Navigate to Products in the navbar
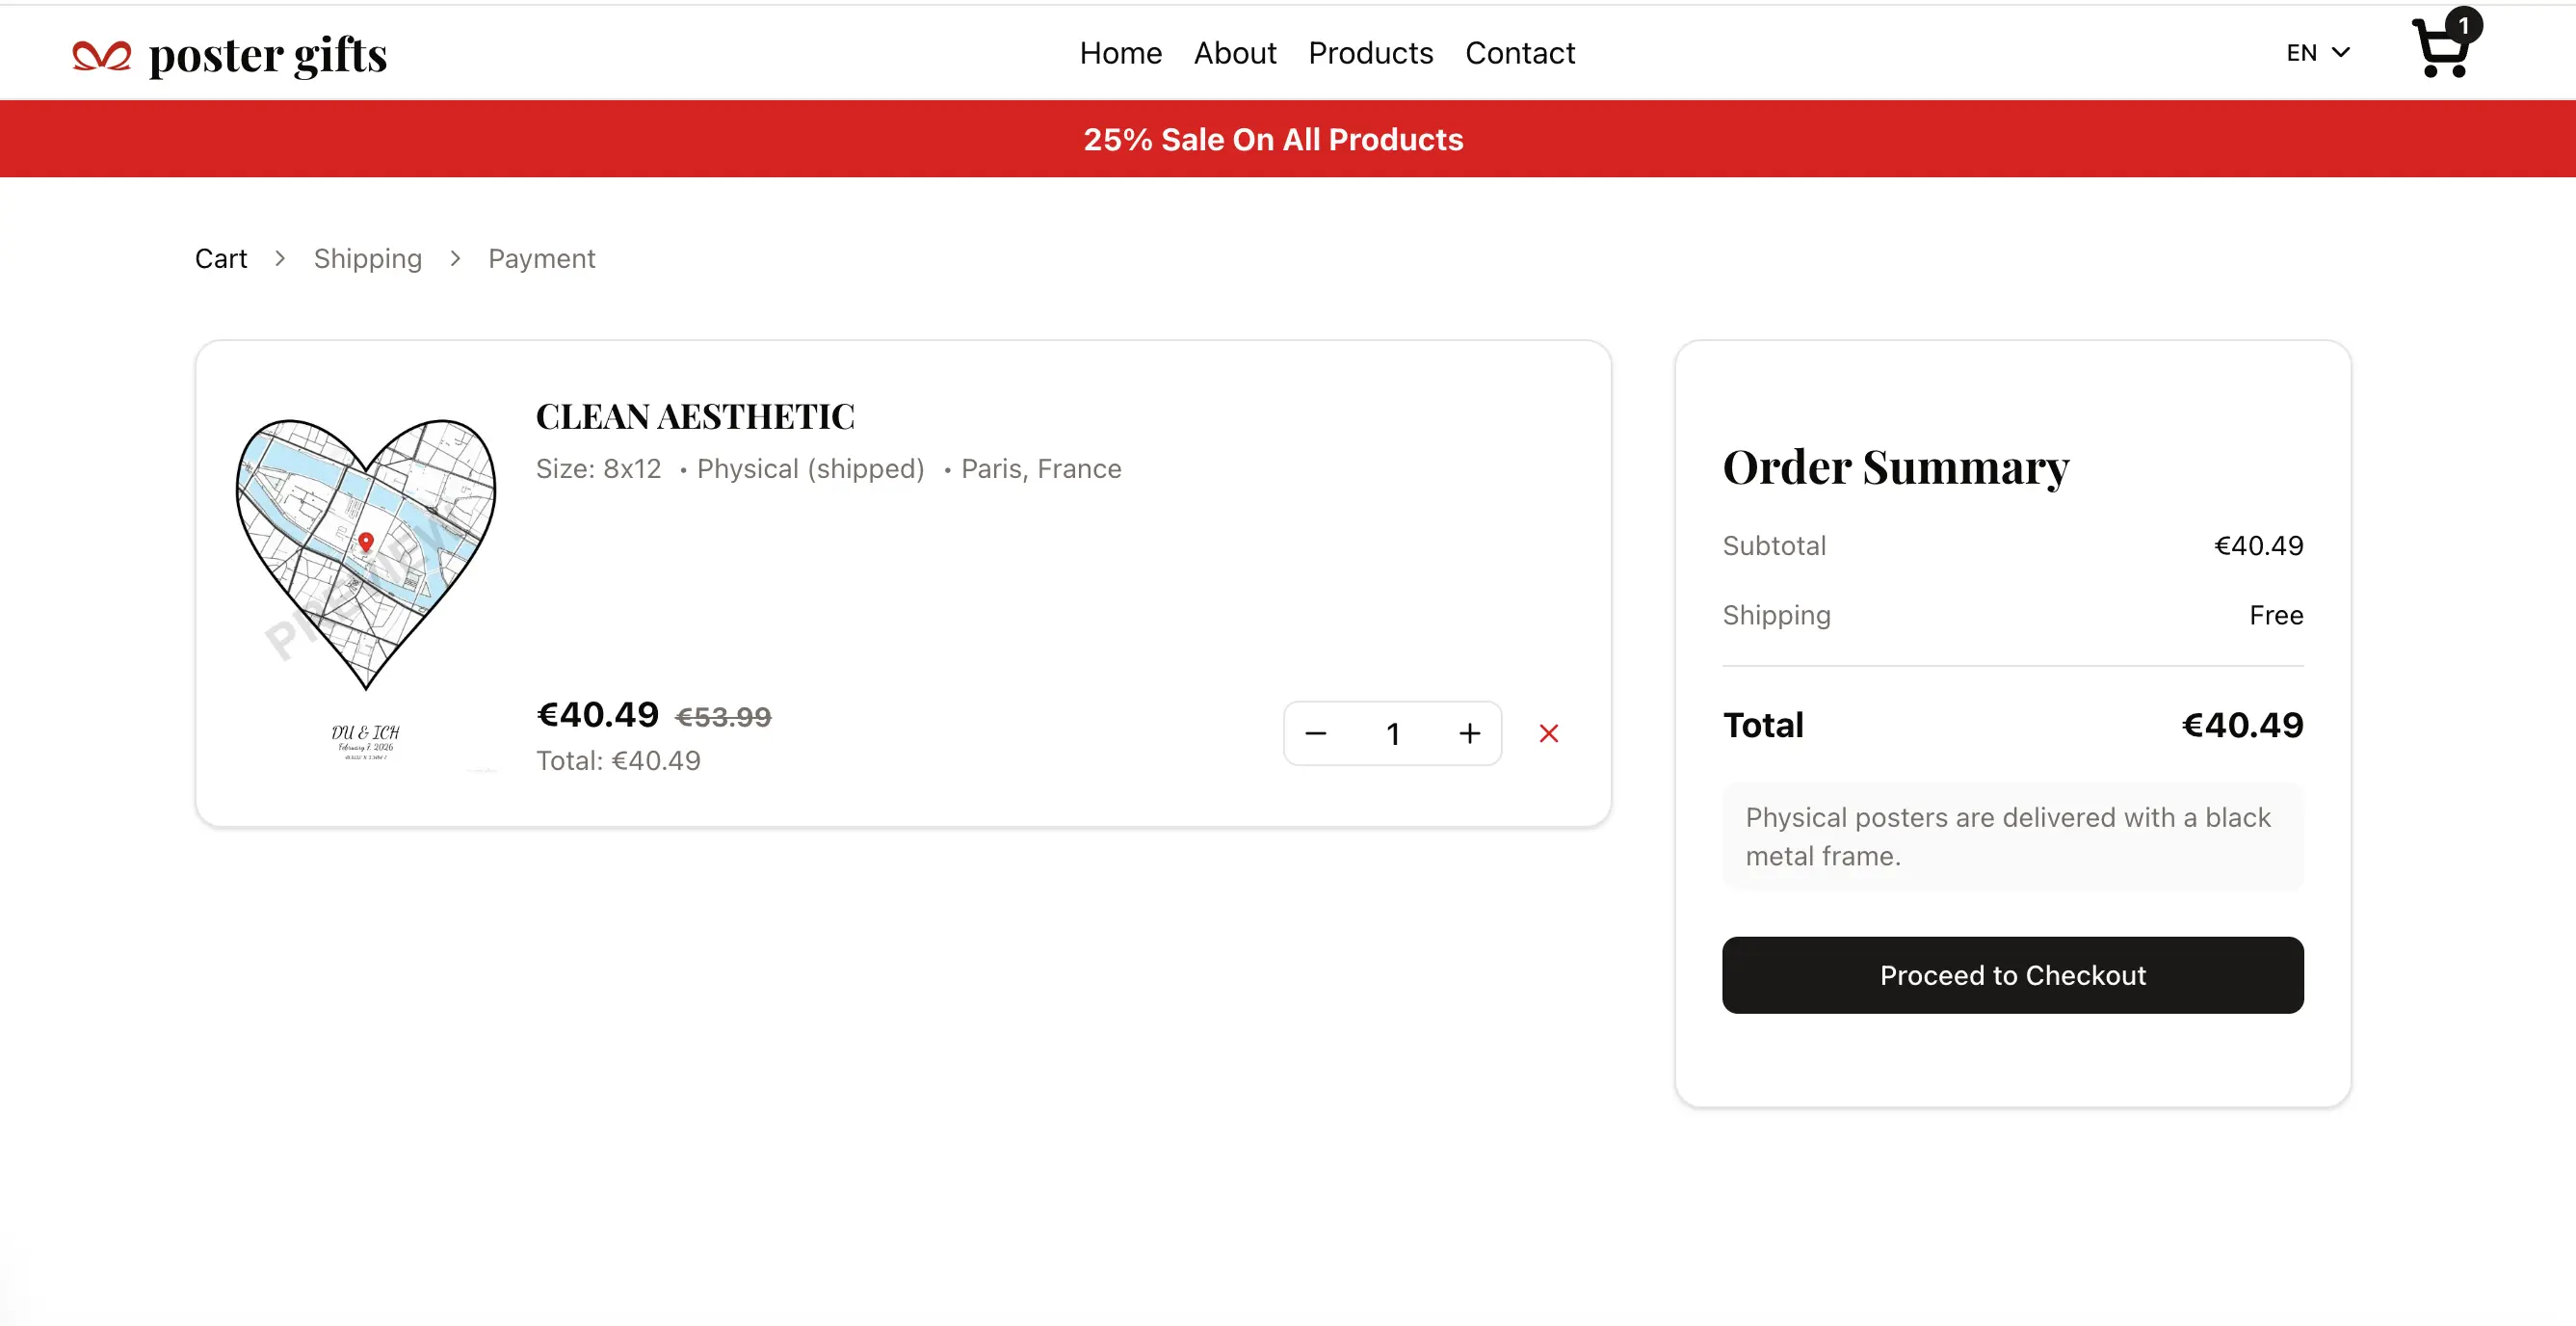2576x1326 pixels. [1370, 53]
